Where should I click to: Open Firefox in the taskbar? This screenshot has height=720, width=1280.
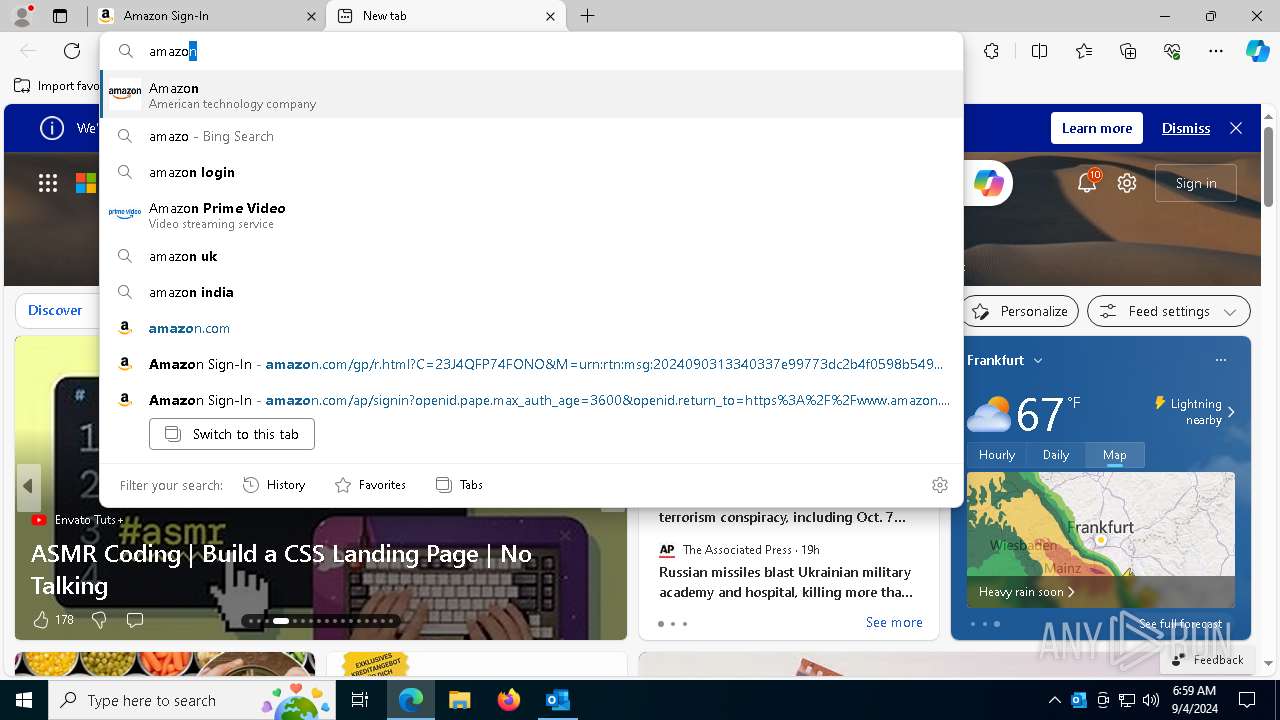click(508, 700)
